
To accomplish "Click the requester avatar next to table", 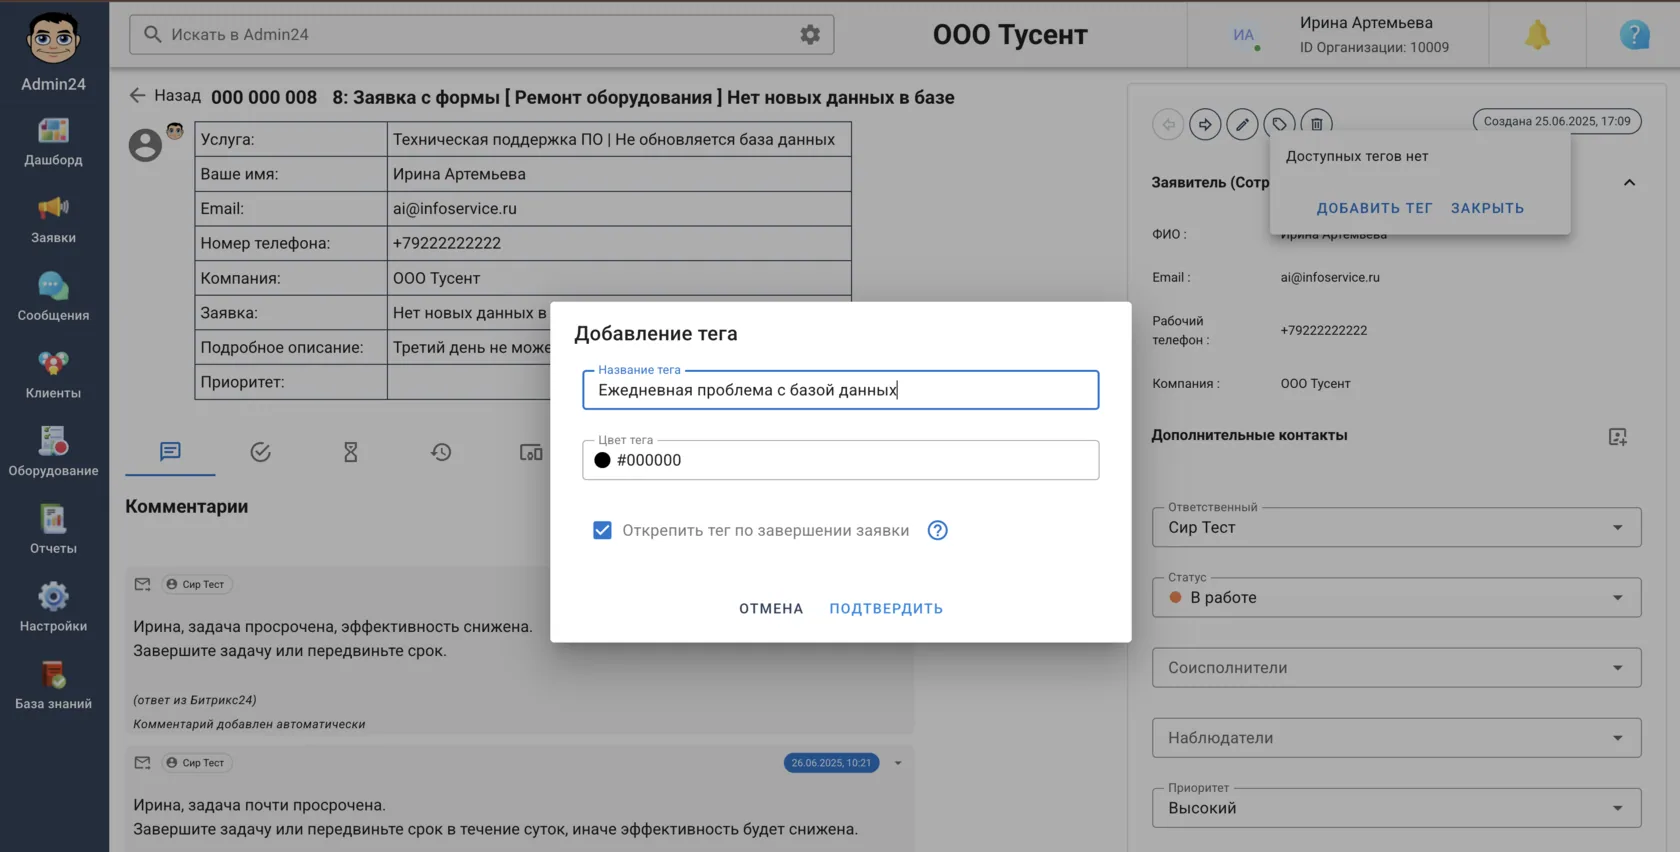I will pos(145,145).
